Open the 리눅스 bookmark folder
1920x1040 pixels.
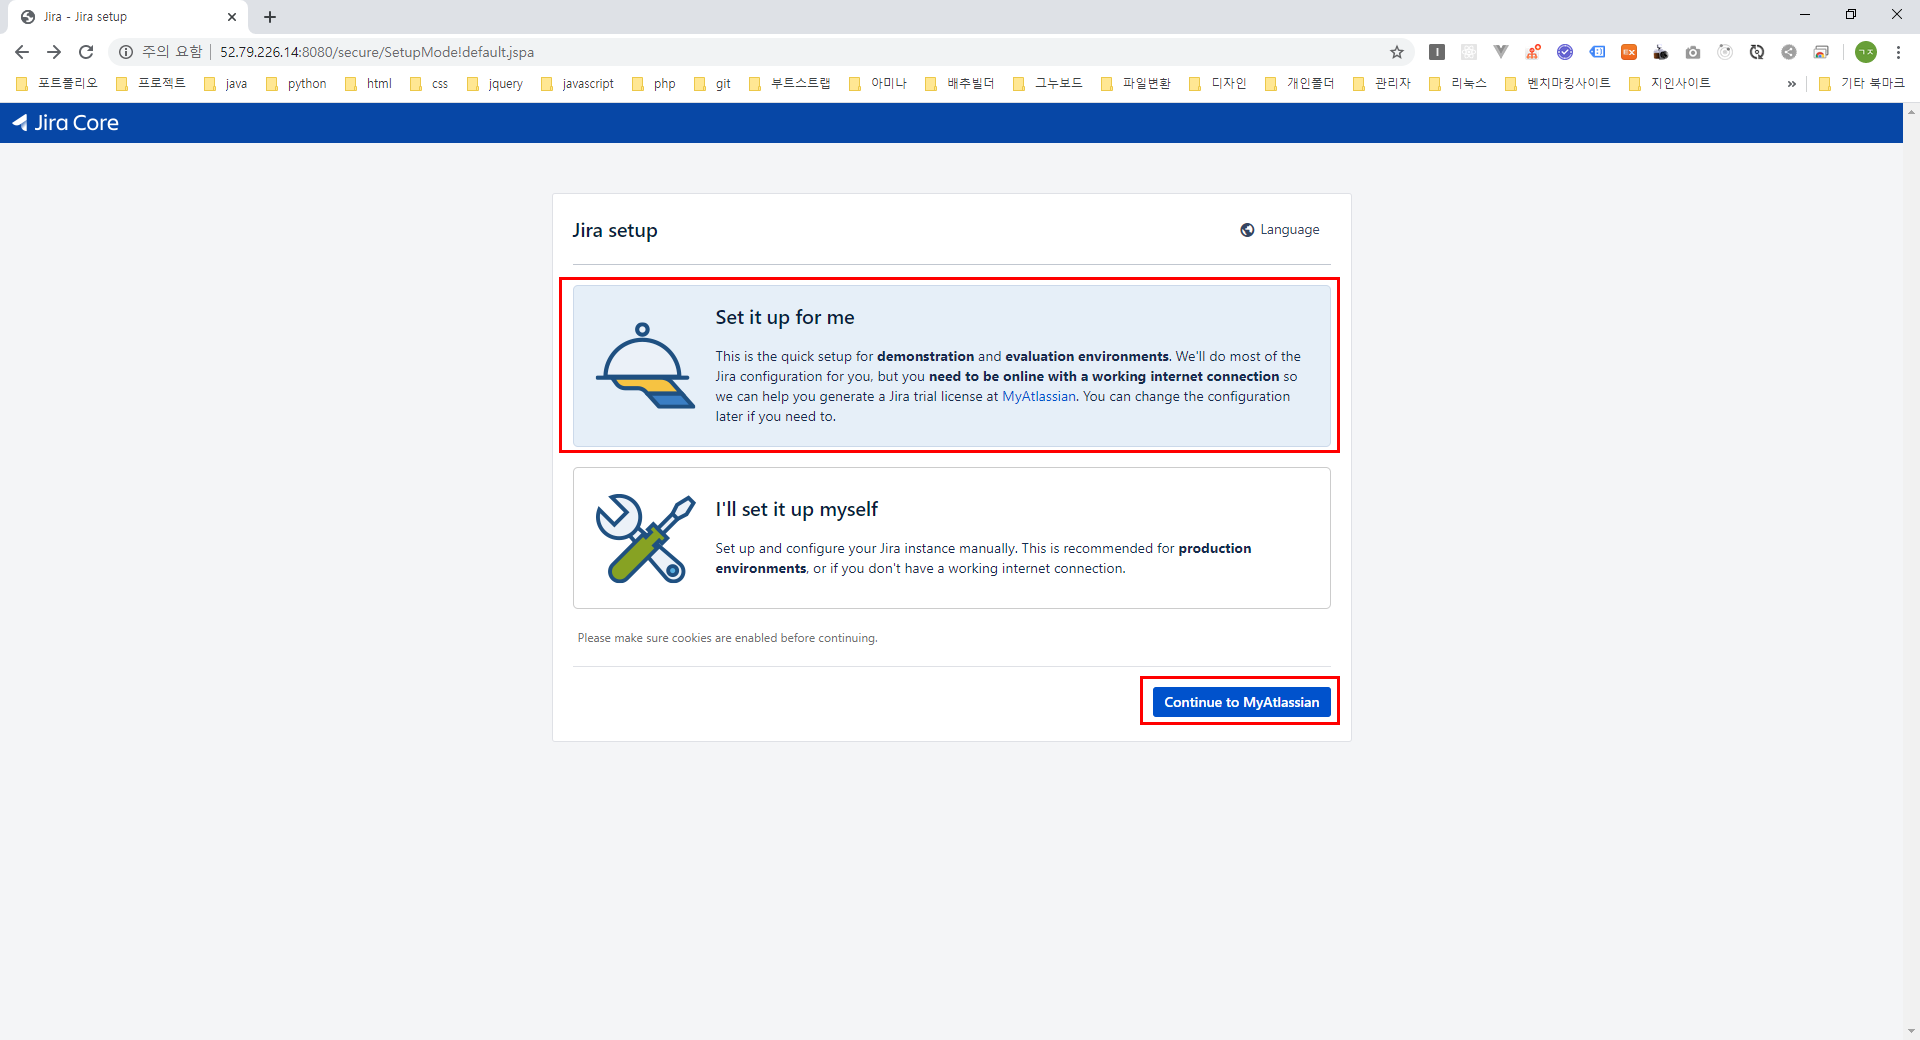click(1459, 84)
